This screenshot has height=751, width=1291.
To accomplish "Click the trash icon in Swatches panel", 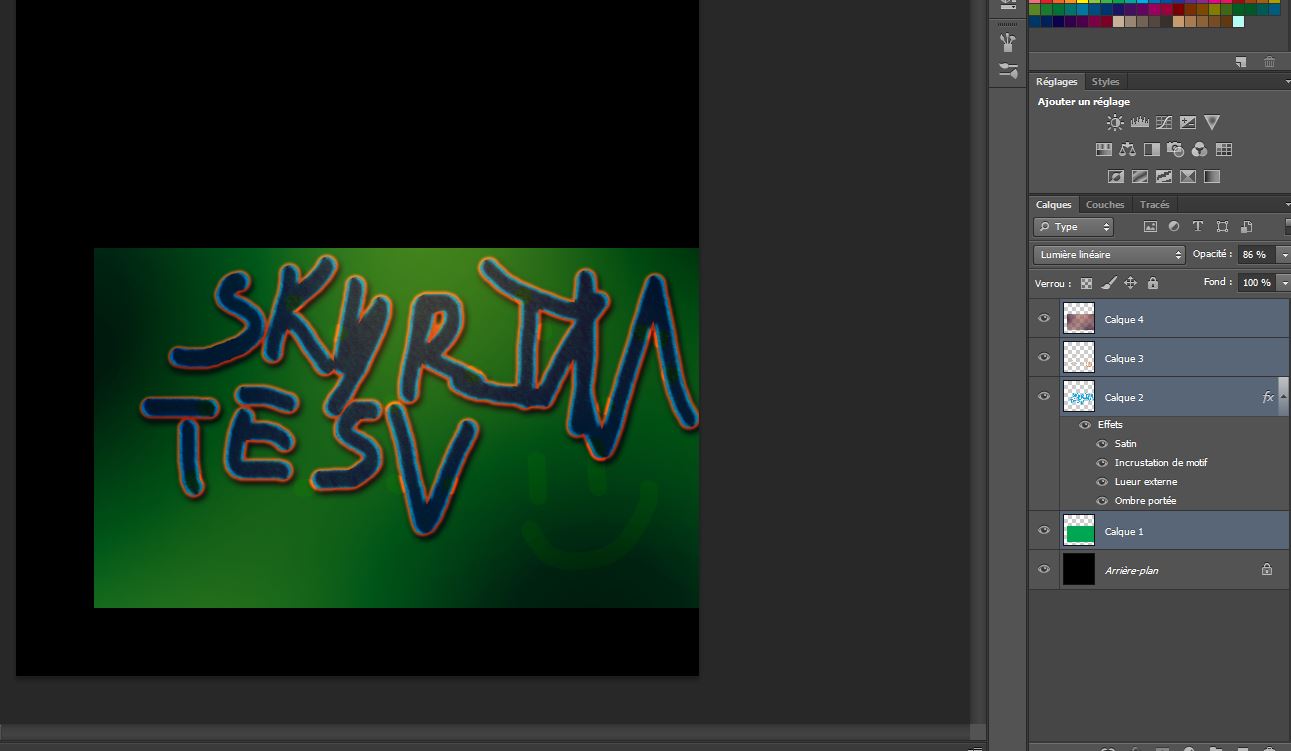I will point(1269,62).
